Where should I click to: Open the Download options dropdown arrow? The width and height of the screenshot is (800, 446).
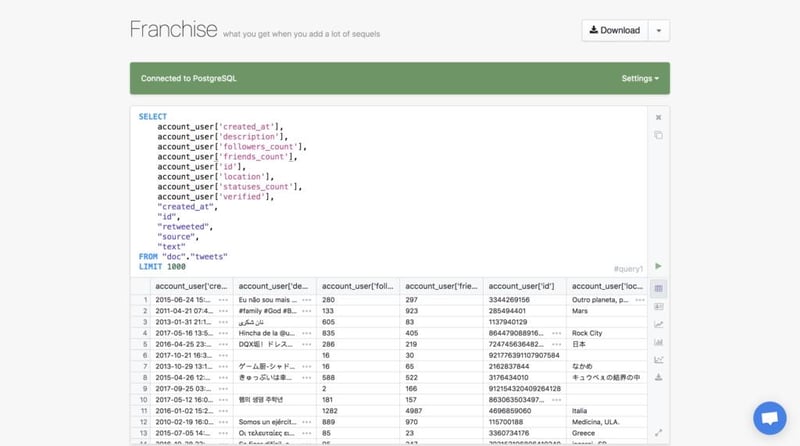point(659,31)
